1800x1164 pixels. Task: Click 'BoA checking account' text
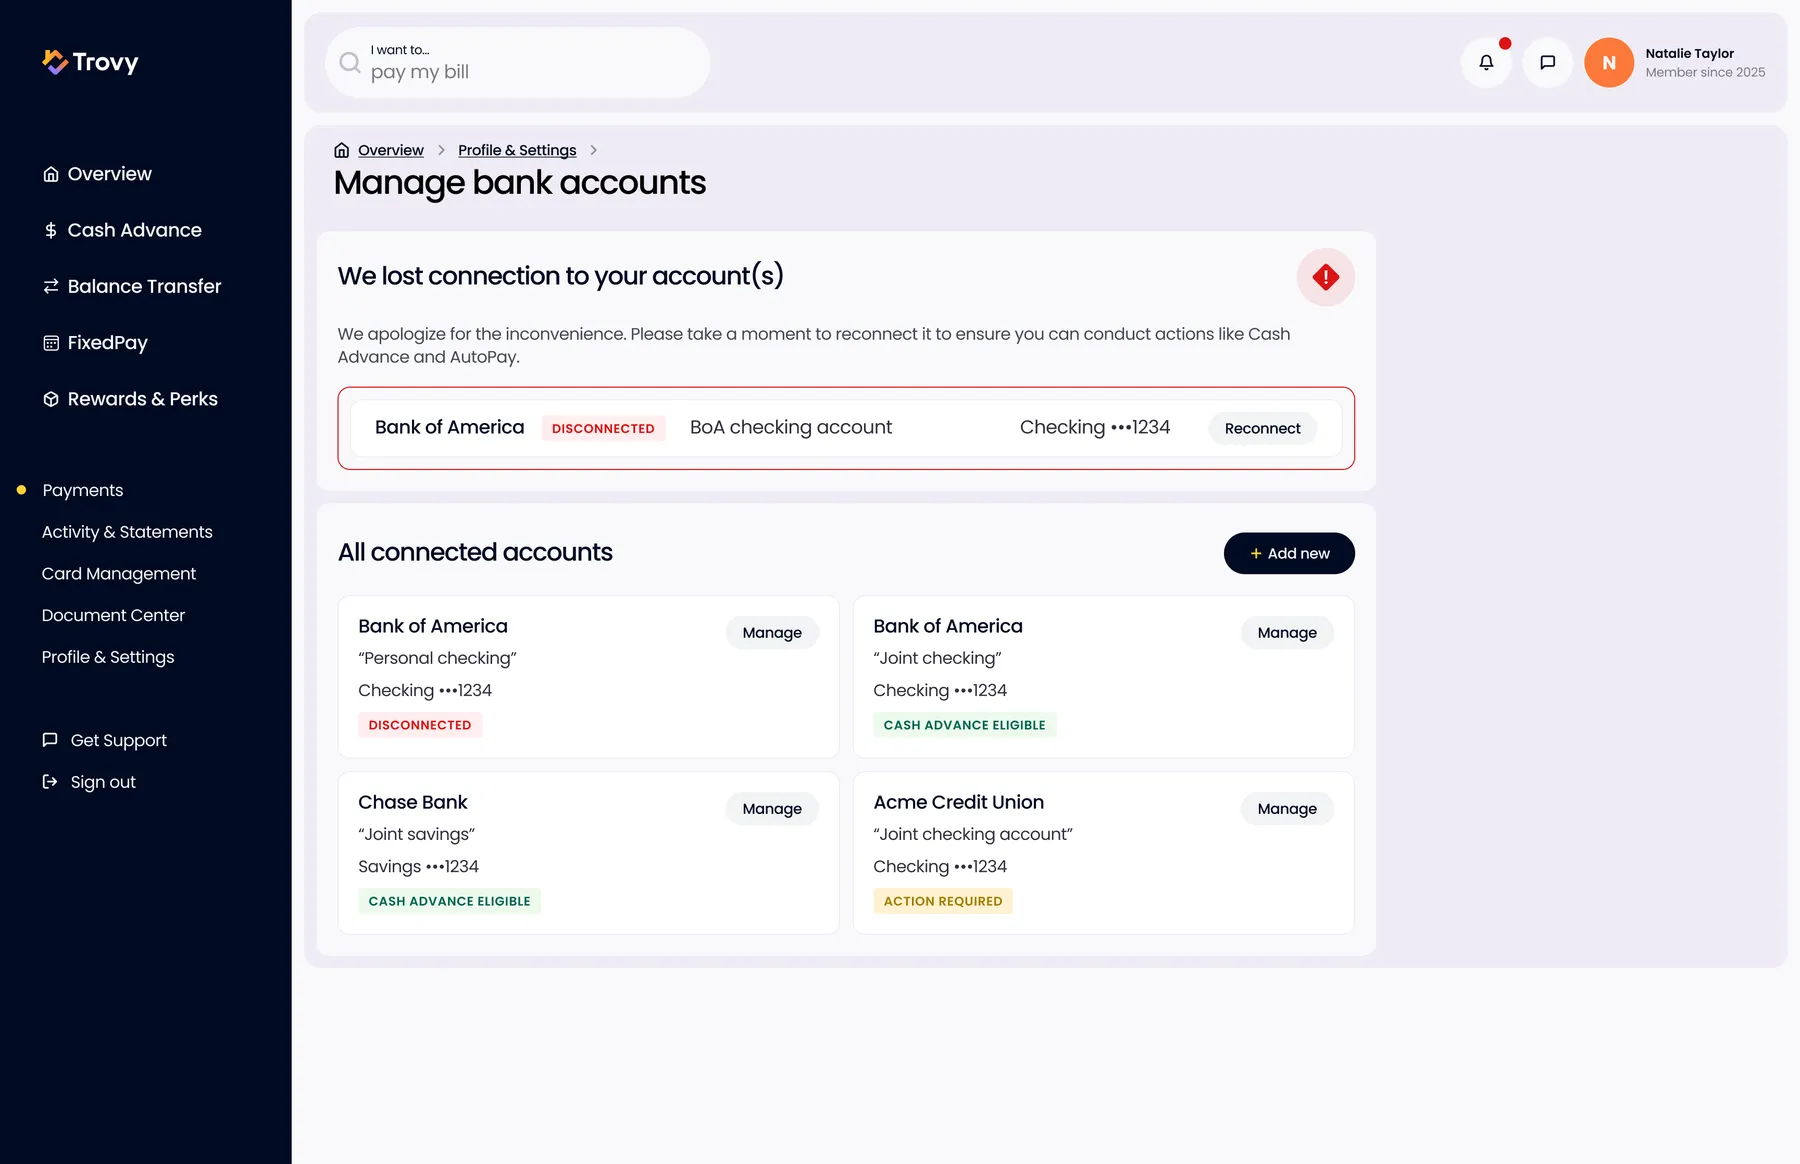791,427
